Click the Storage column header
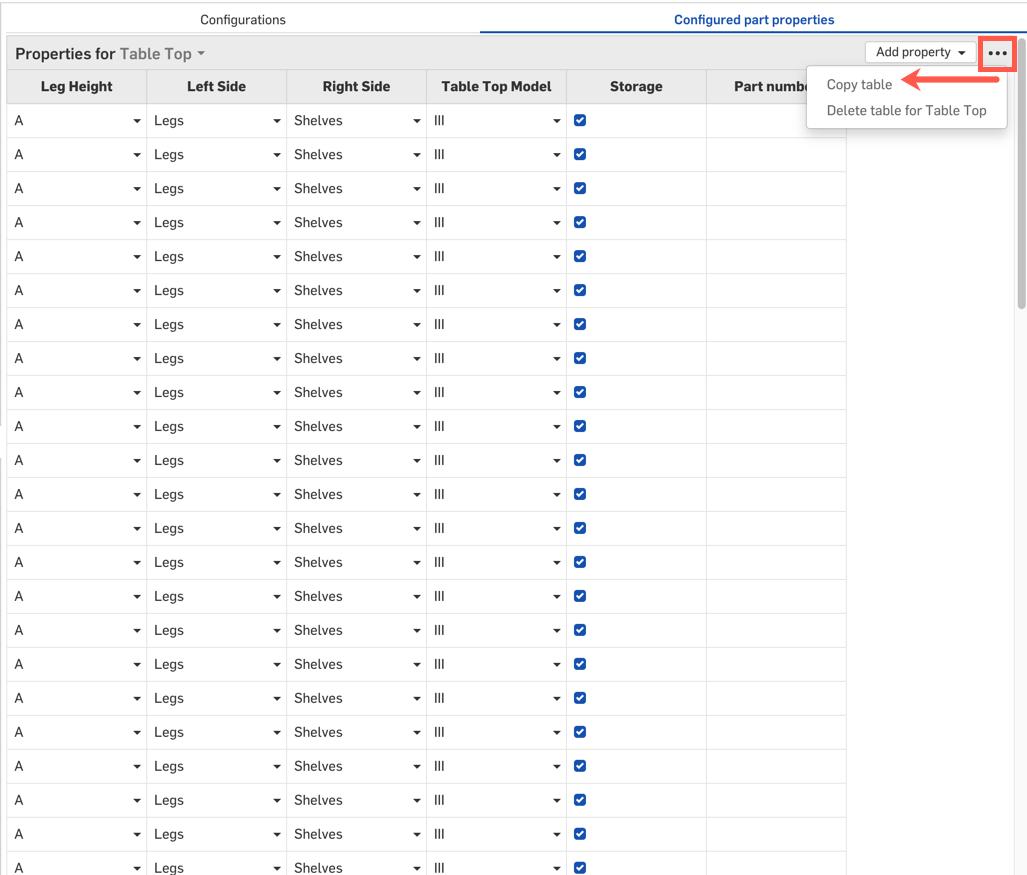 coord(636,87)
